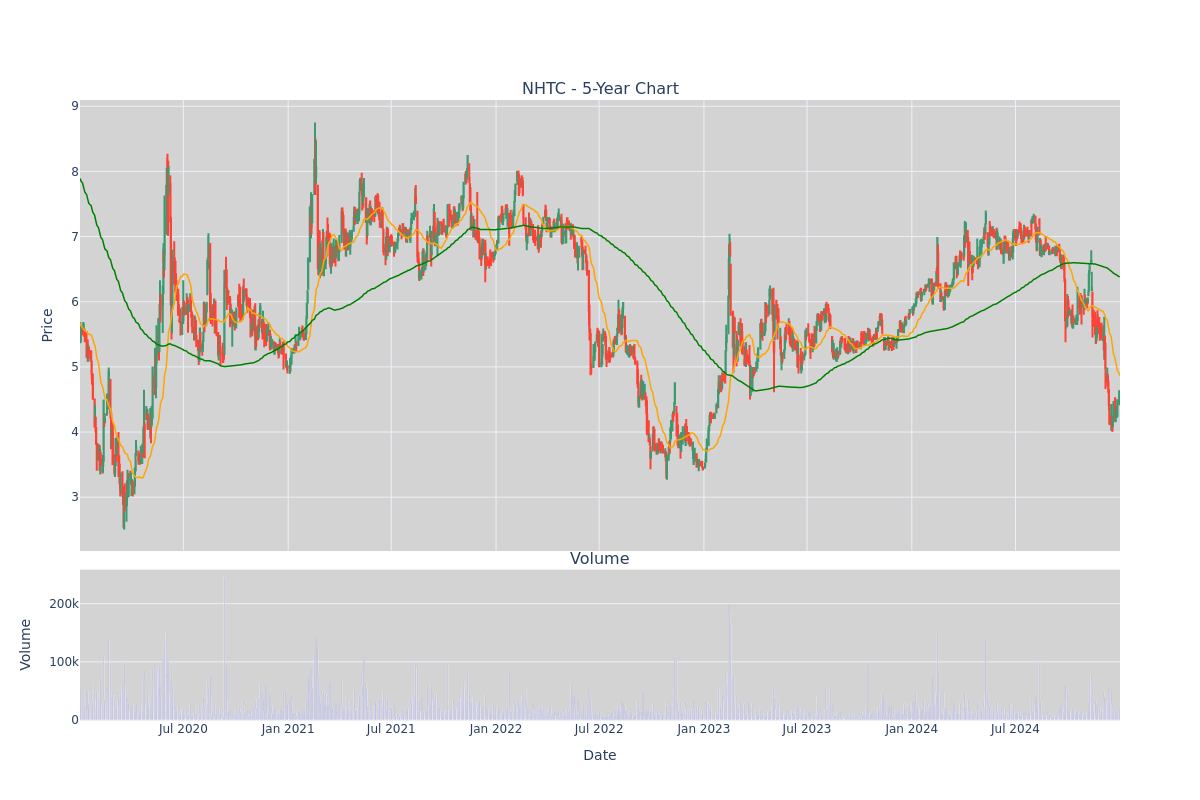The height and width of the screenshot is (800, 1200).
Task: Click the price axis label "5"
Action: pos(74,367)
